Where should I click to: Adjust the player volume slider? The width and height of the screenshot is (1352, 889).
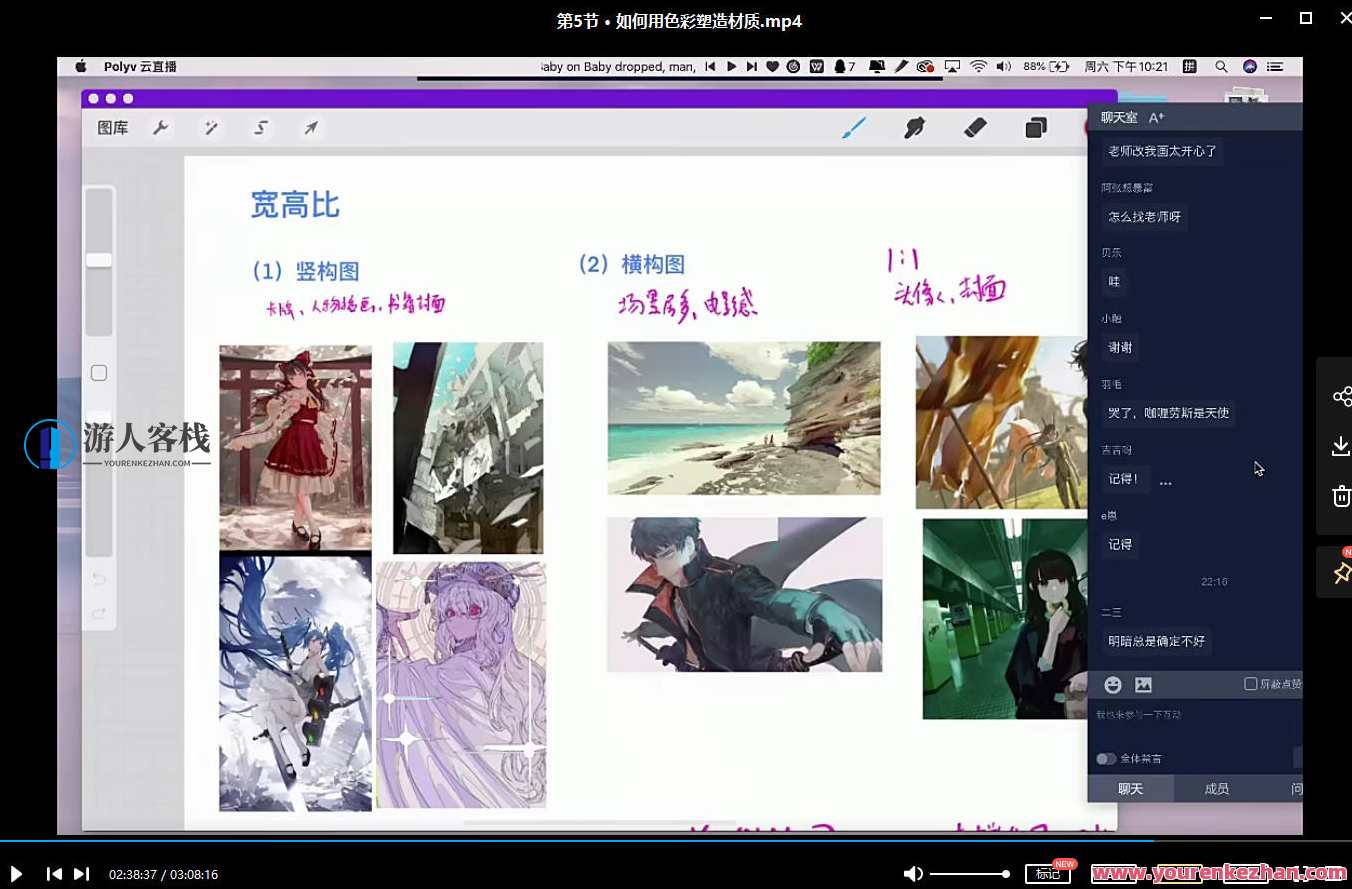969,874
